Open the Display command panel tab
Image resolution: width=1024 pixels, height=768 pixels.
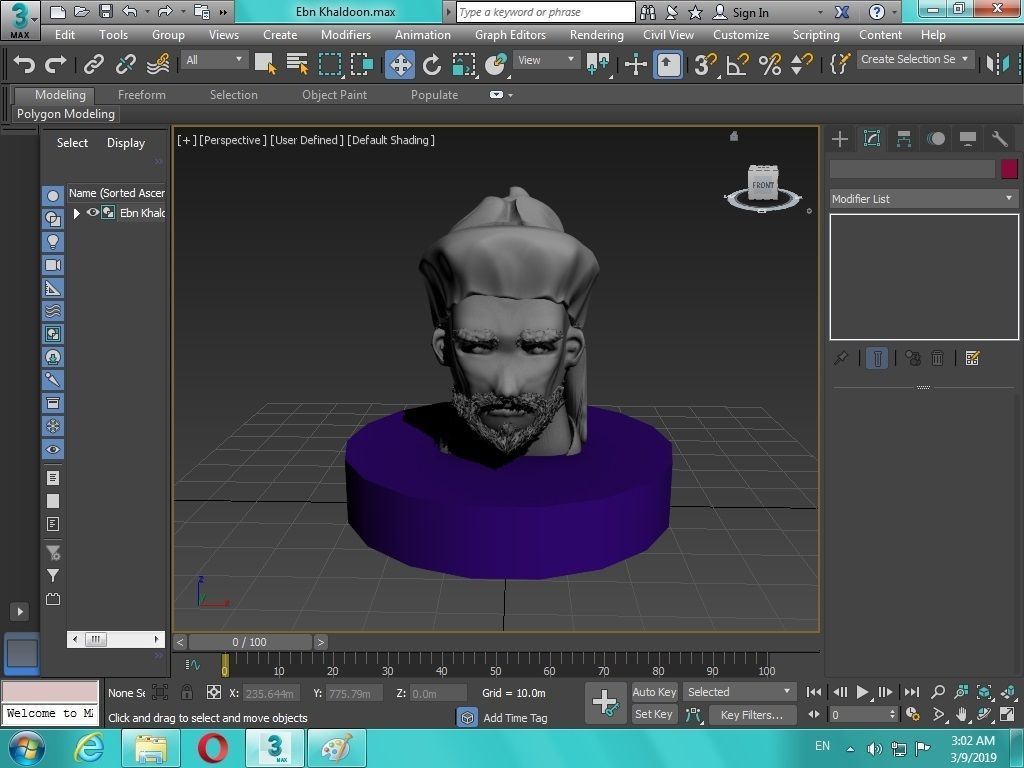click(968, 138)
